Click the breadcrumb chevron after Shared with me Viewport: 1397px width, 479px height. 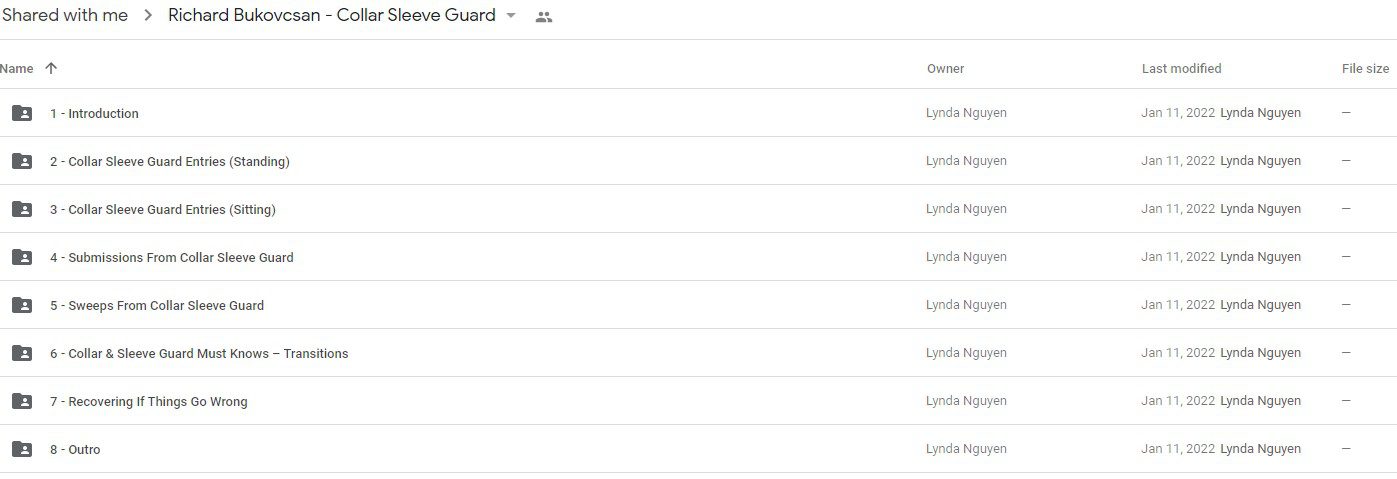(x=148, y=16)
